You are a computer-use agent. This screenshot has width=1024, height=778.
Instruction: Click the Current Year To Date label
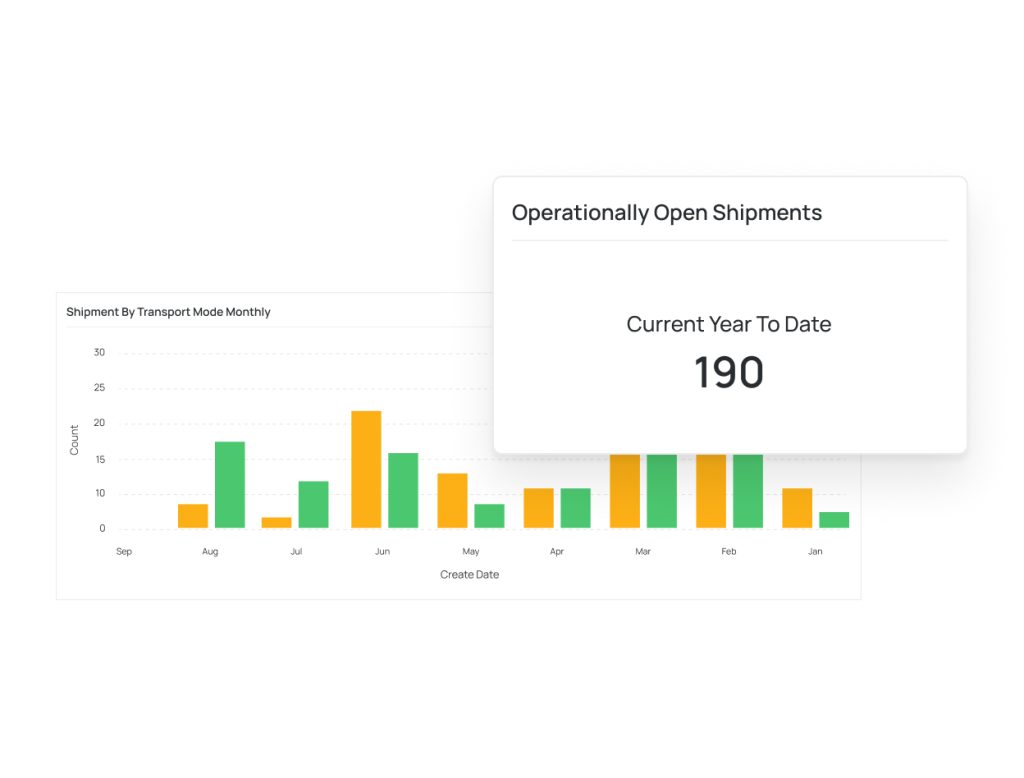click(728, 324)
